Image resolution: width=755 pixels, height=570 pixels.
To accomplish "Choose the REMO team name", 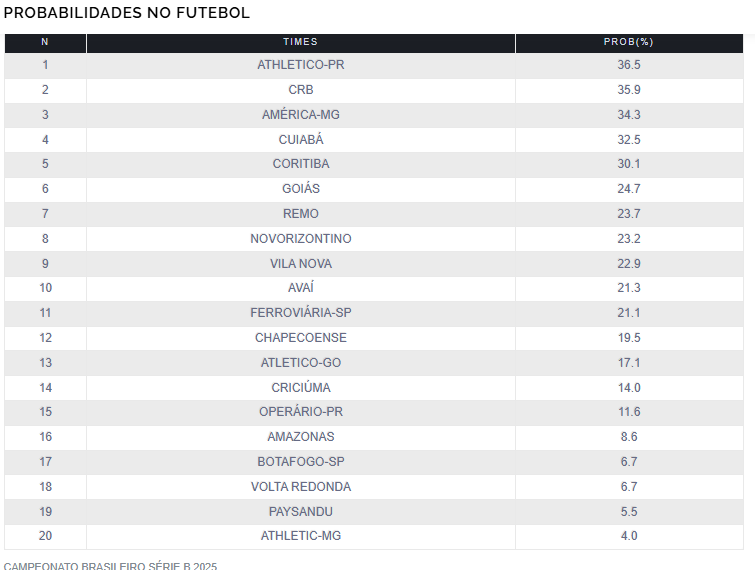I will (x=300, y=214).
